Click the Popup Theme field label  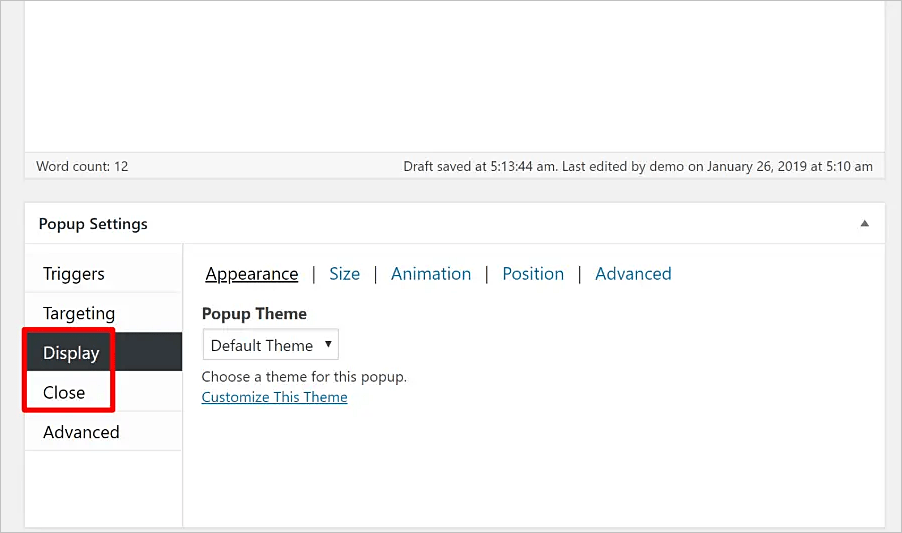(x=254, y=314)
